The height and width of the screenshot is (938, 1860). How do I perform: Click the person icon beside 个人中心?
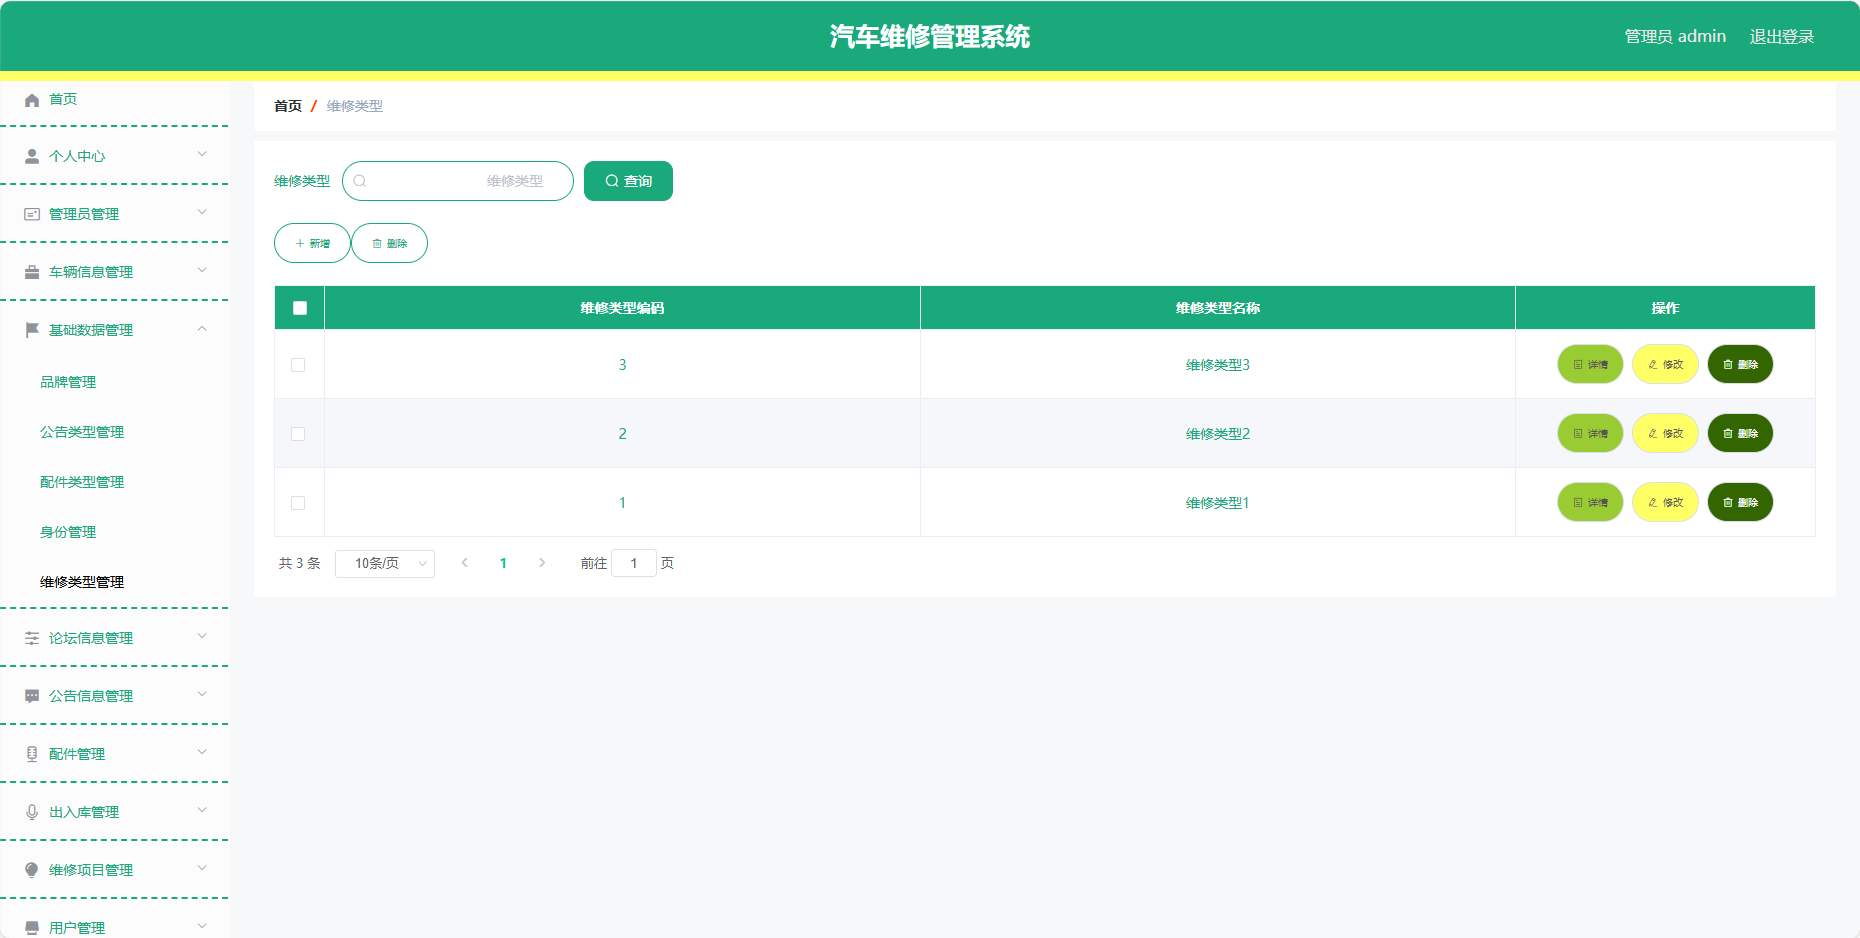point(32,156)
